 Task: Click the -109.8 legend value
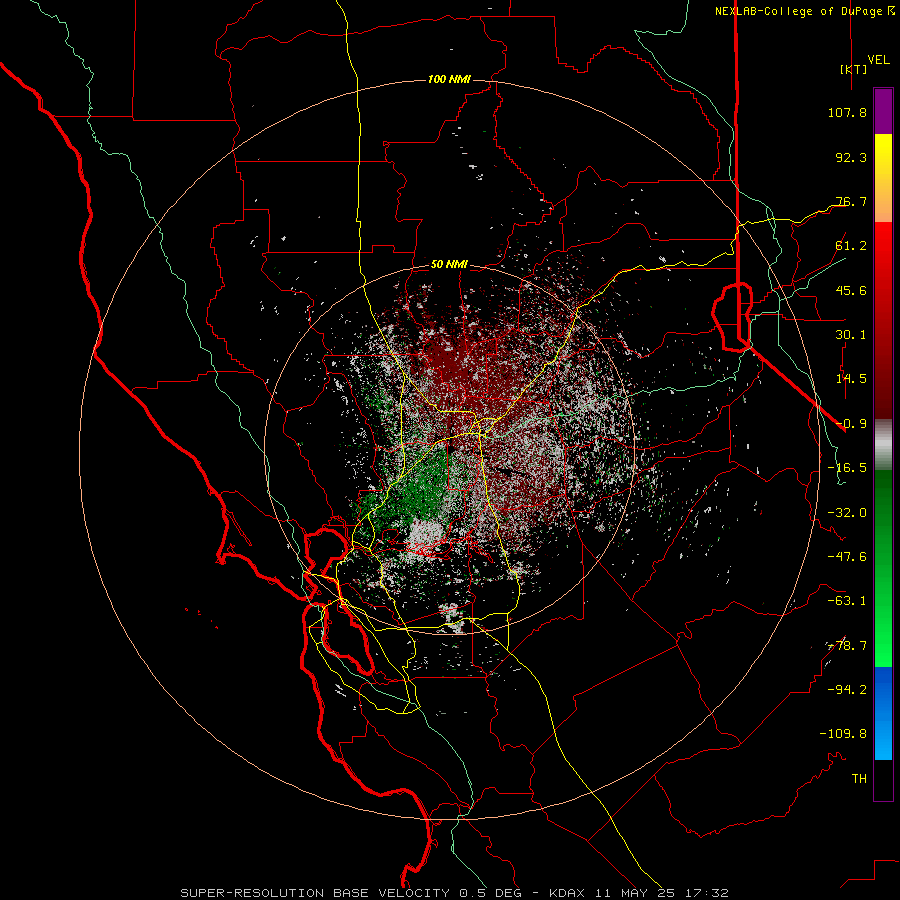[x=843, y=734]
